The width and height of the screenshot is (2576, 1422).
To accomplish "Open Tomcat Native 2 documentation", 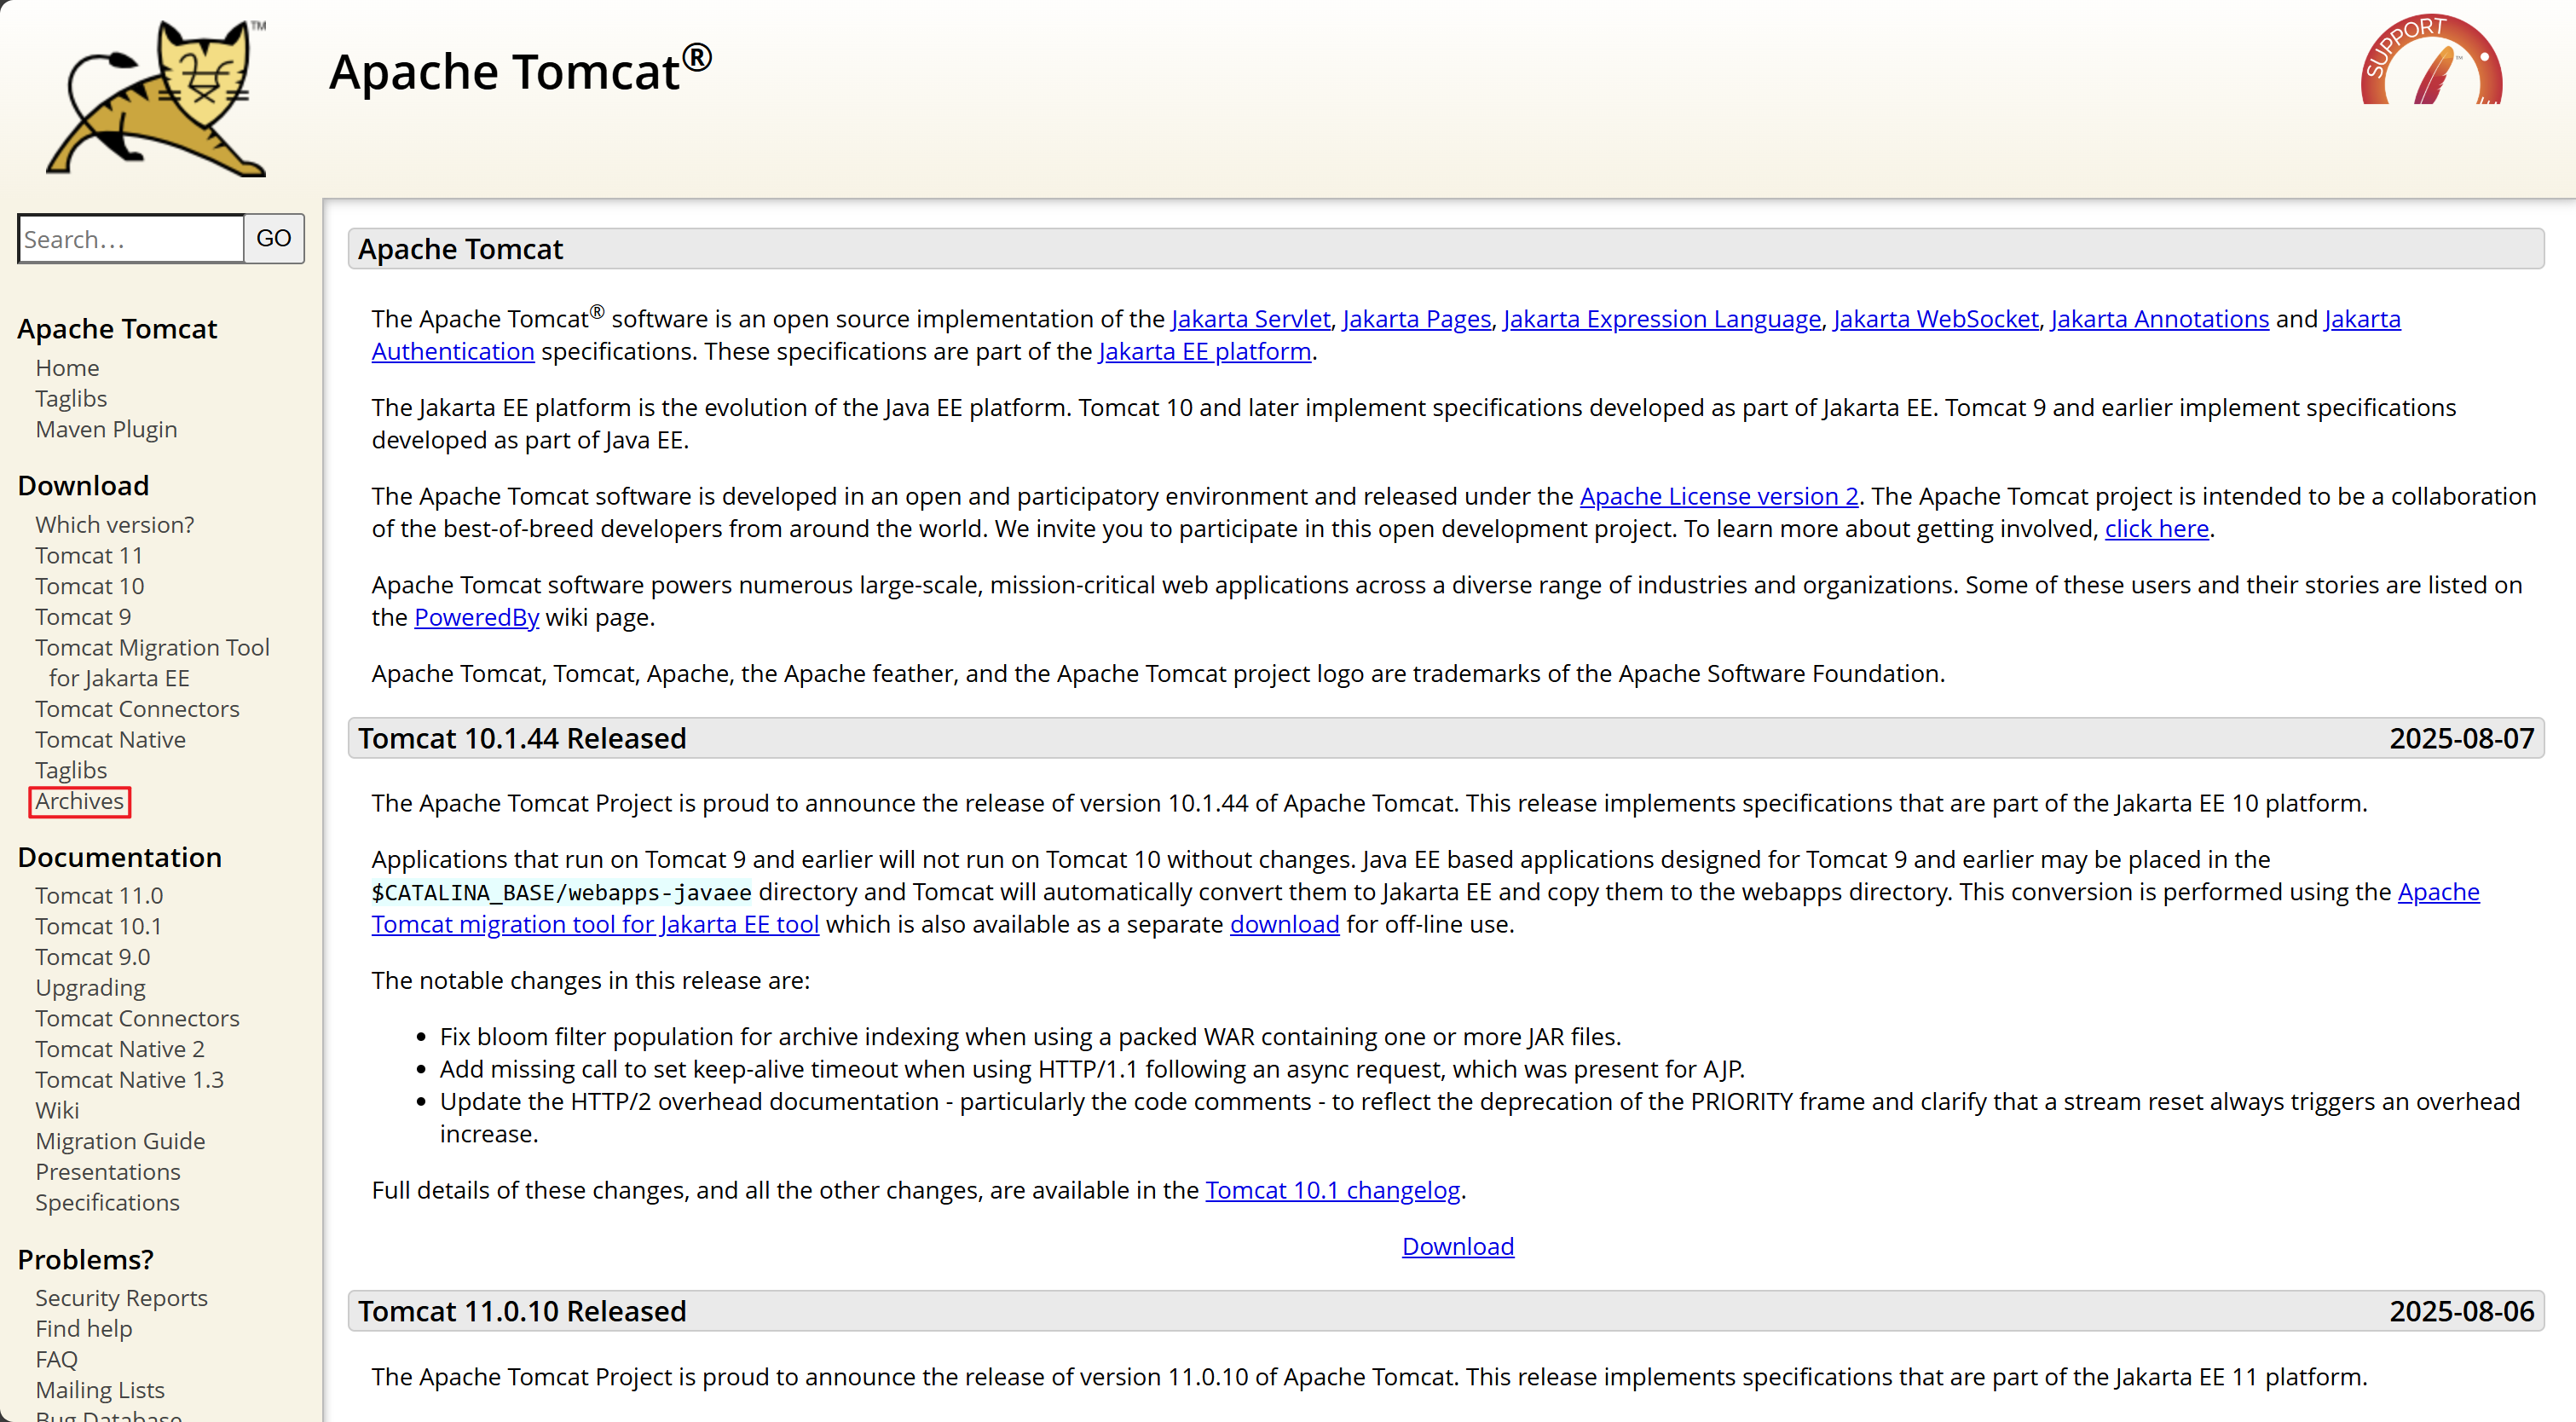I will (120, 1050).
